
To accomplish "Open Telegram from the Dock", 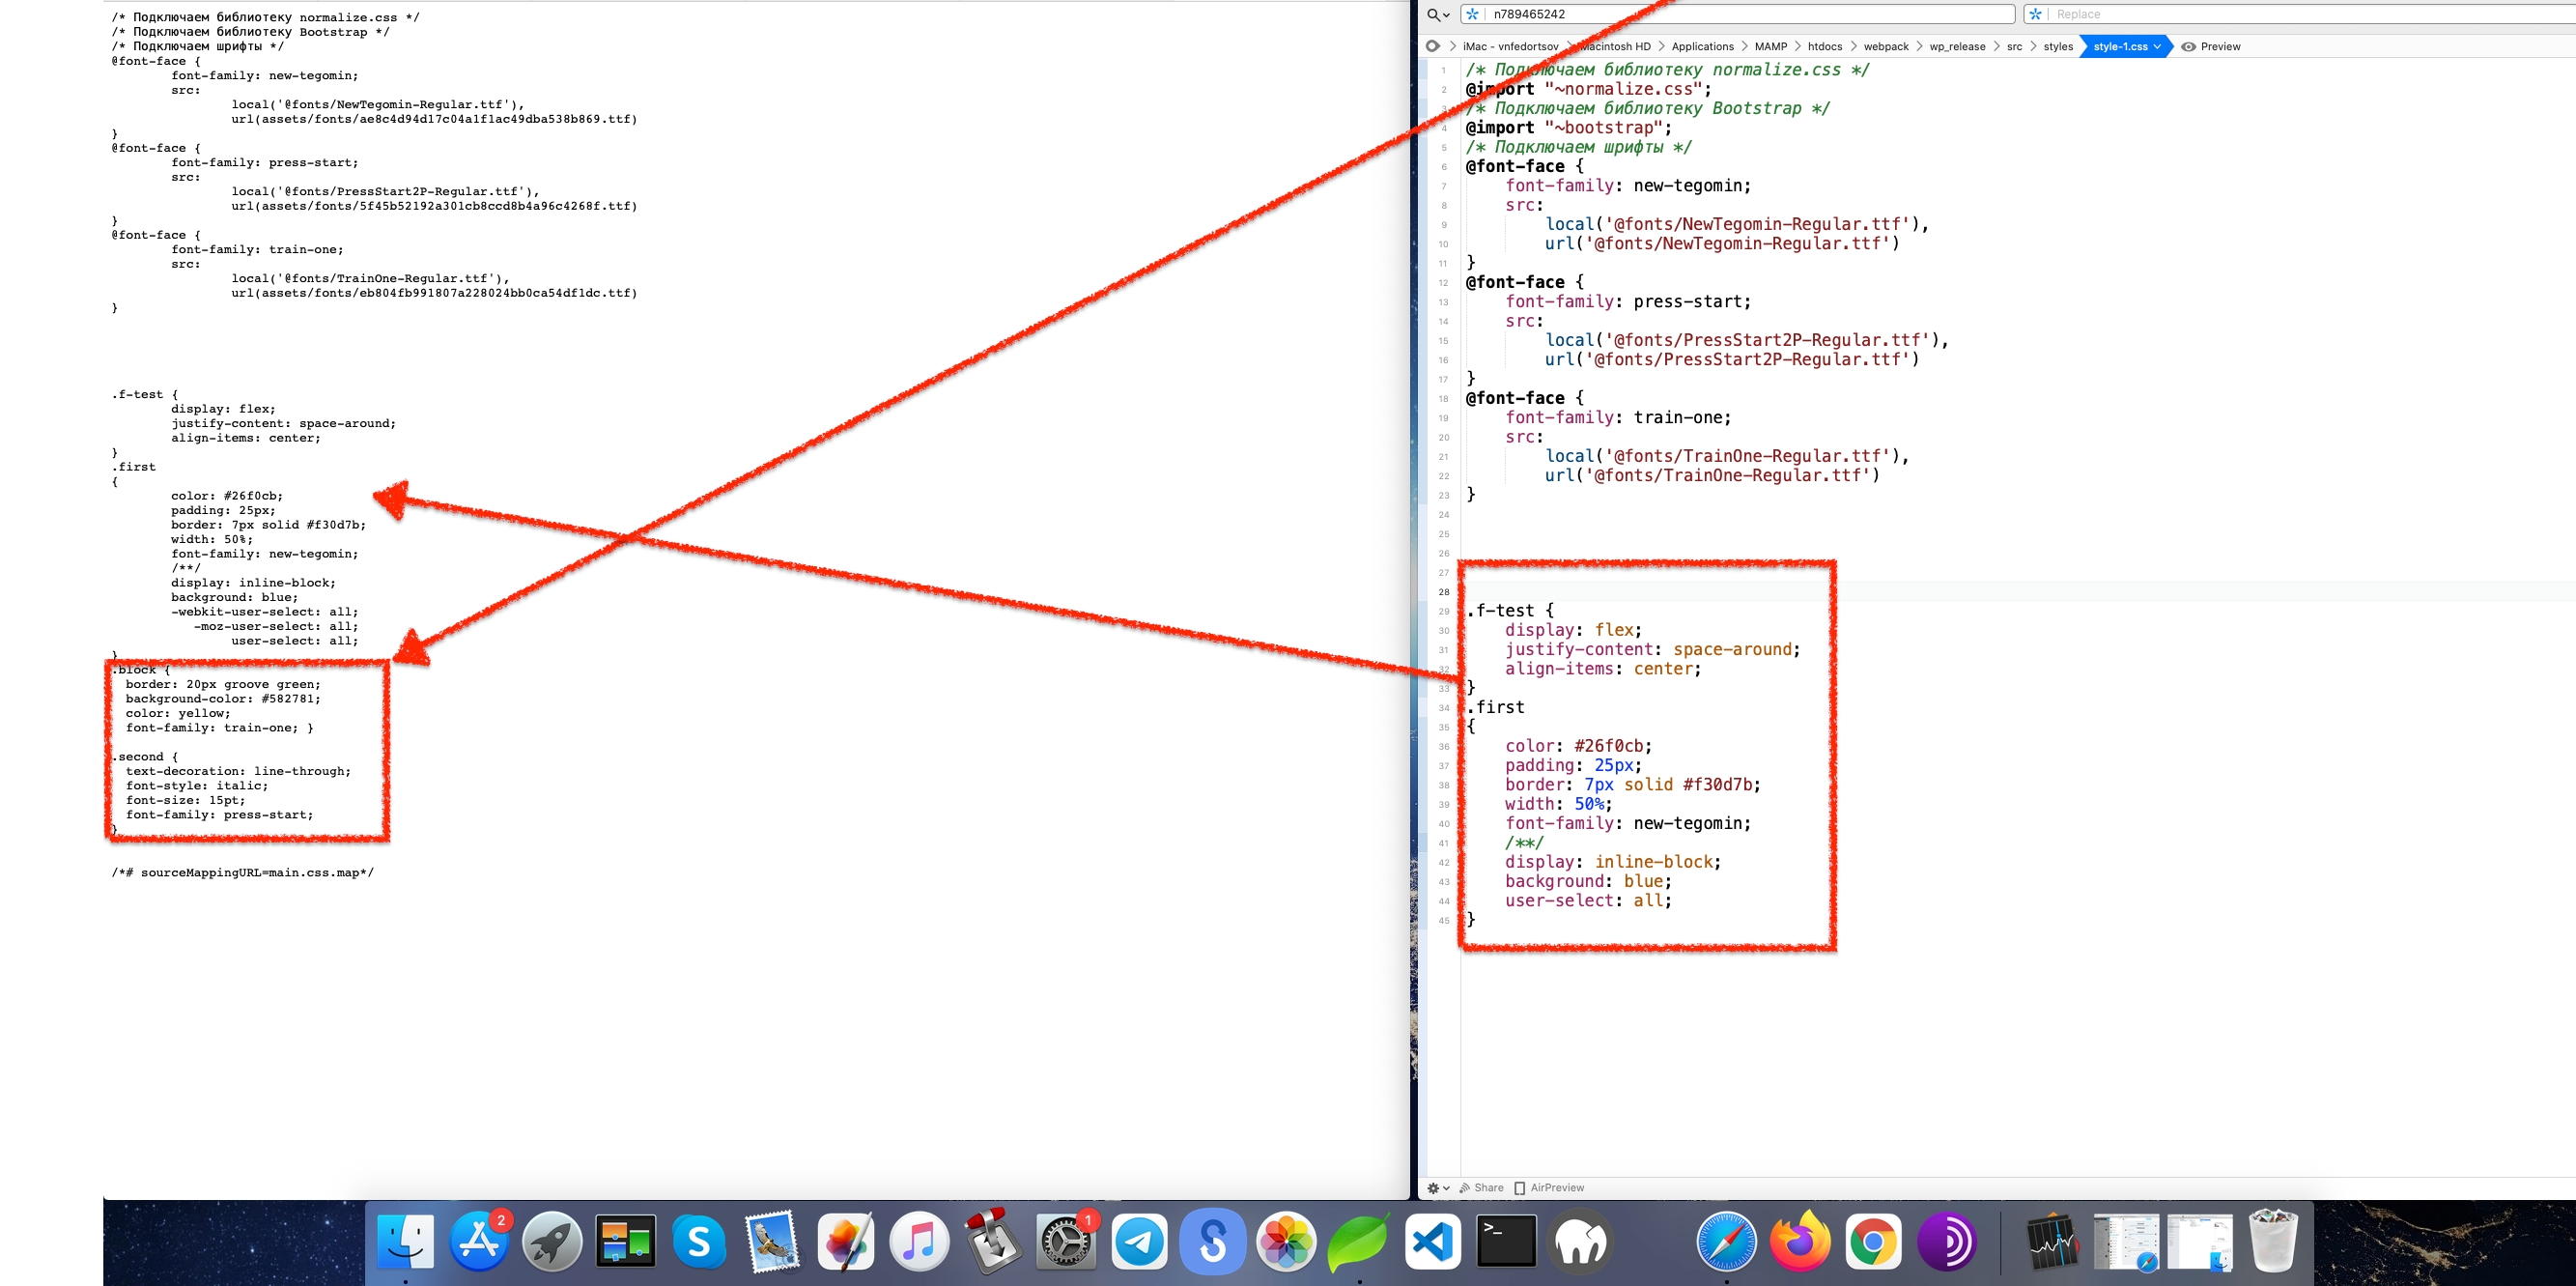I will tap(1140, 1243).
